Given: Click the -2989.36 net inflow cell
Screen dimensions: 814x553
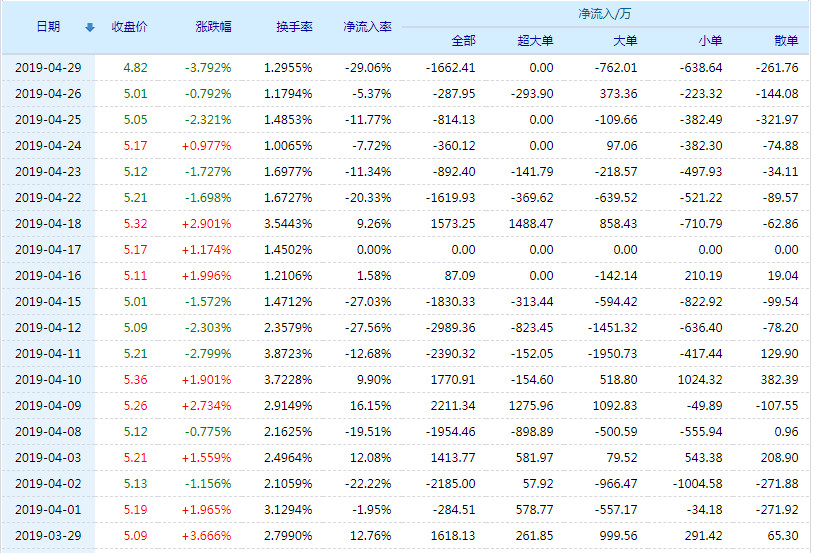Looking at the screenshot, I should coord(448,328).
